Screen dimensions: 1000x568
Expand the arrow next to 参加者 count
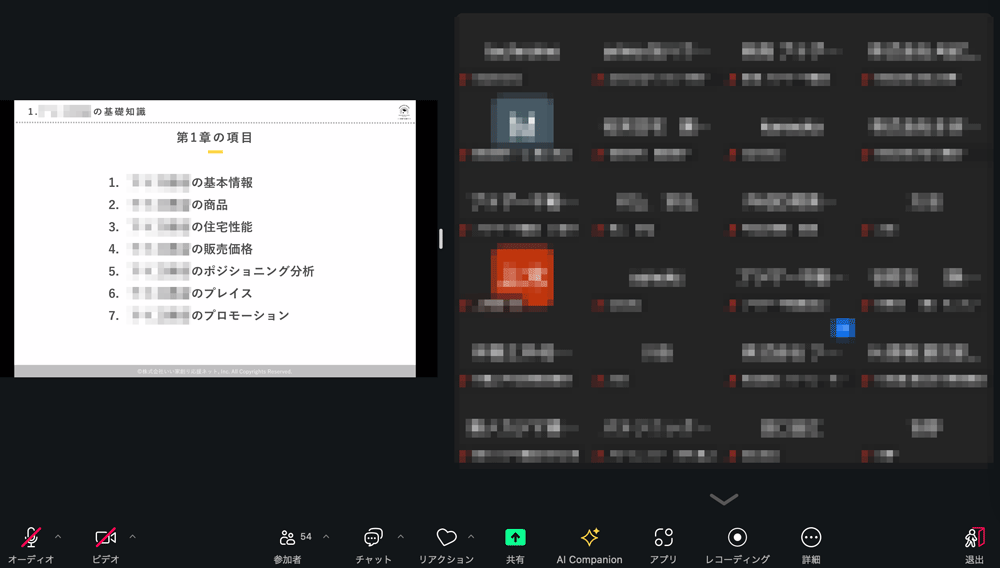[x=326, y=537]
